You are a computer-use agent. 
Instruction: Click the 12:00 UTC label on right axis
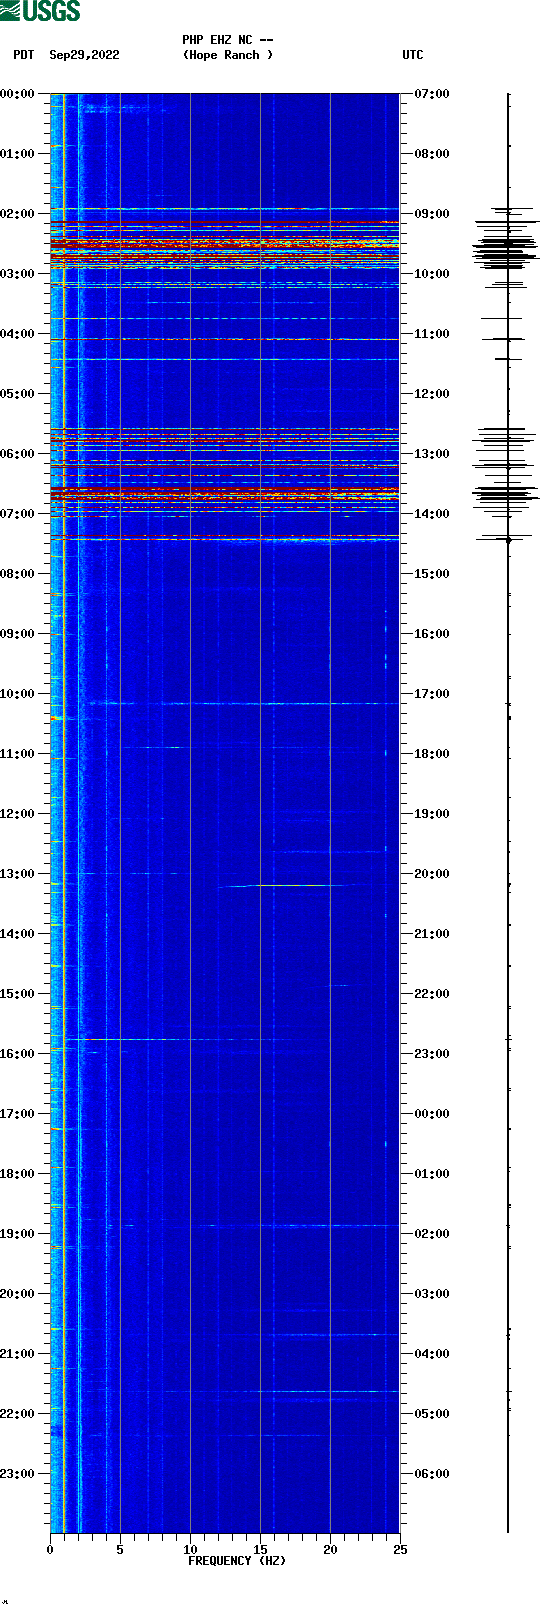pyautogui.click(x=432, y=394)
